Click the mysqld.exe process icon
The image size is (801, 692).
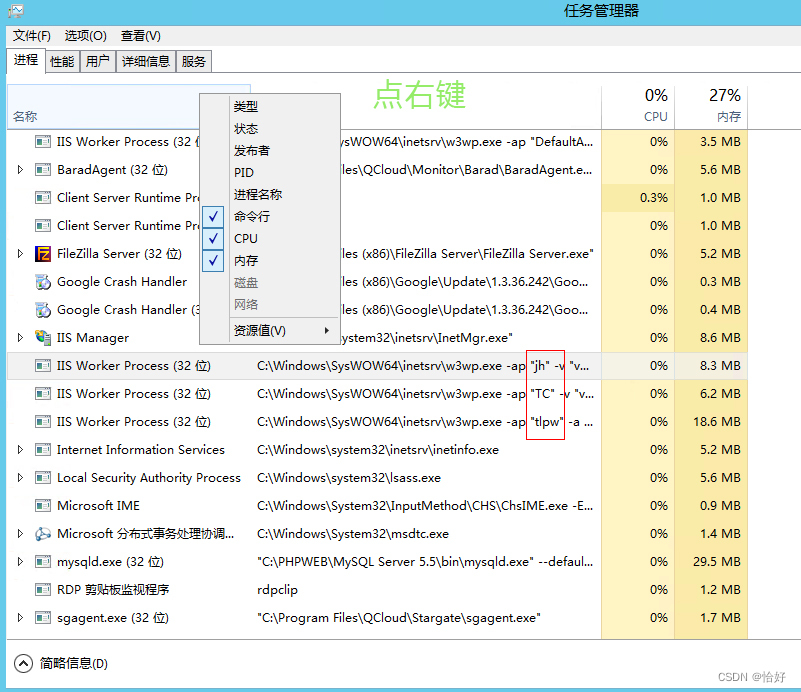pyautogui.click(x=43, y=562)
